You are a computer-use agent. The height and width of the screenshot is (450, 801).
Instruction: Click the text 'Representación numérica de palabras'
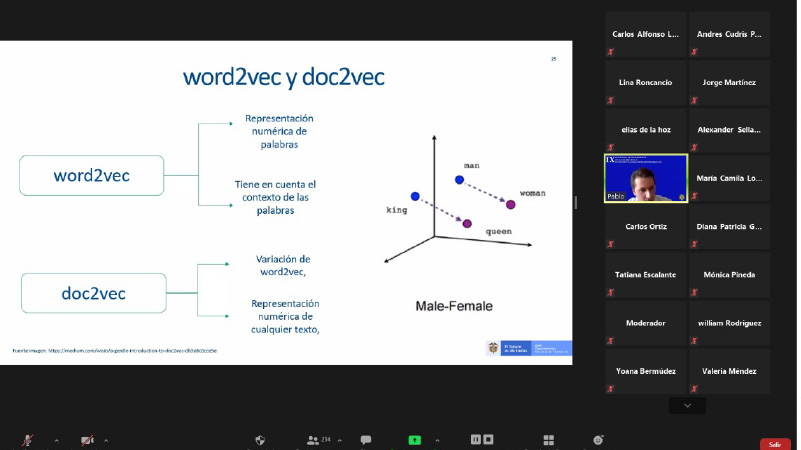pyautogui.click(x=279, y=131)
